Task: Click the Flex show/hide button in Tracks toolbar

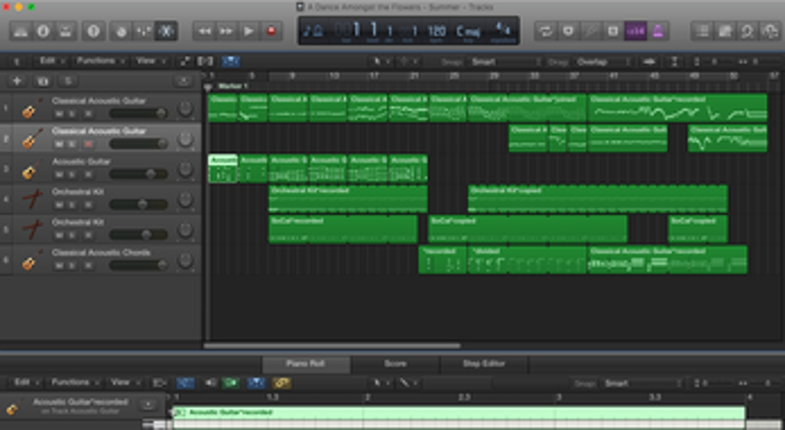Action: point(205,62)
